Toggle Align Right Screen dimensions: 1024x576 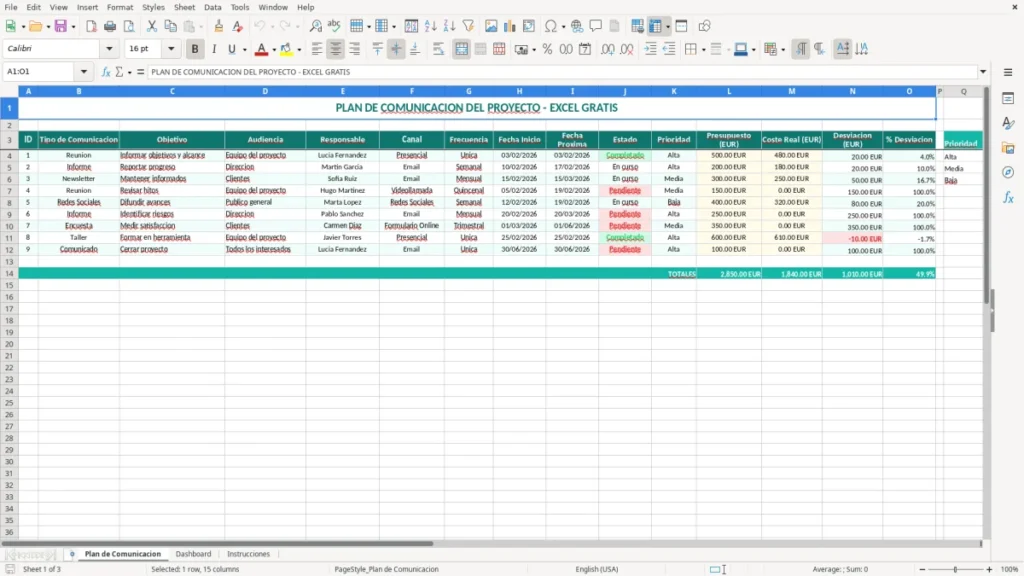(355, 49)
